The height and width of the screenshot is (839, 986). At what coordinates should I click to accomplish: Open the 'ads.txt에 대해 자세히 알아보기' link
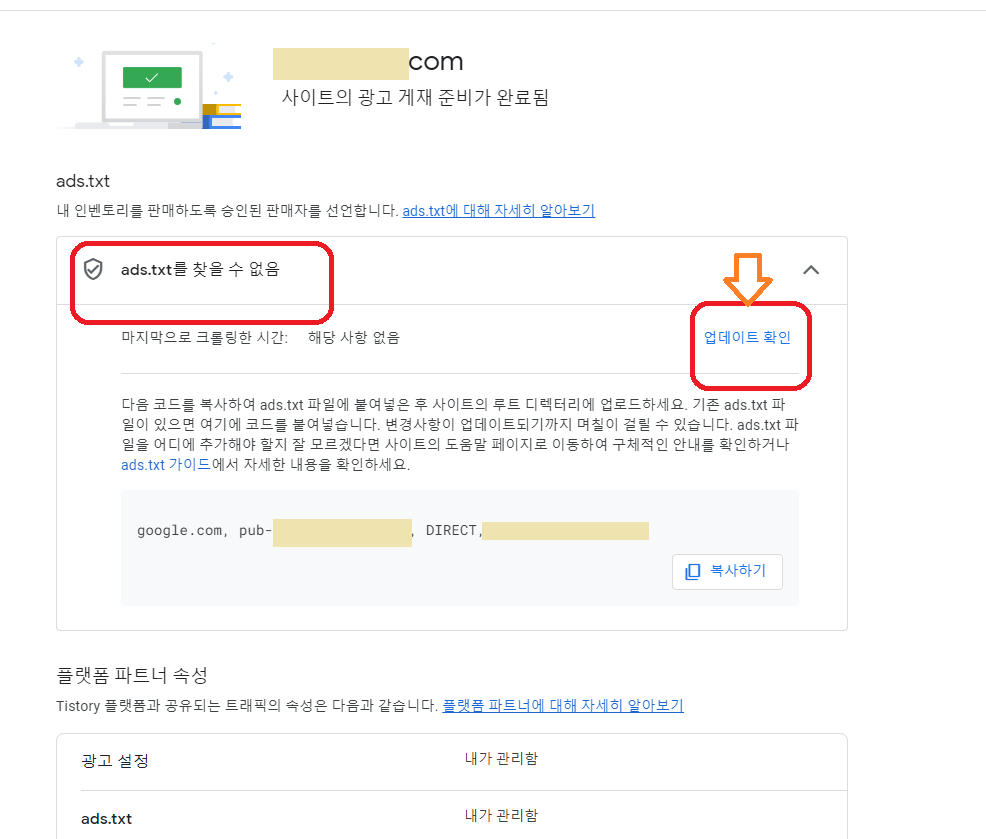pyautogui.click(x=498, y=210)
